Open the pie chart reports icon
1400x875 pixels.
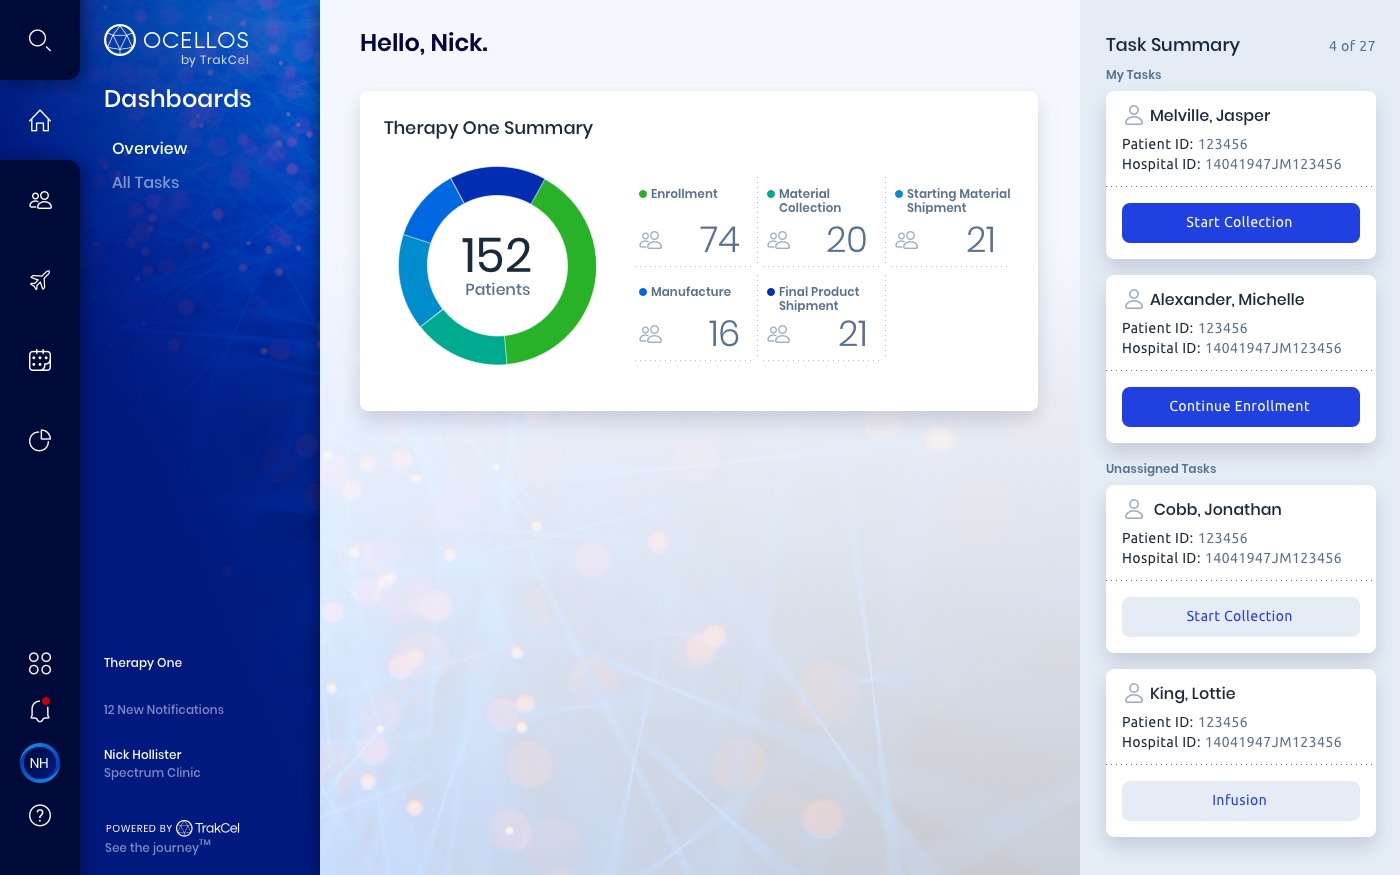coord(40,441)
